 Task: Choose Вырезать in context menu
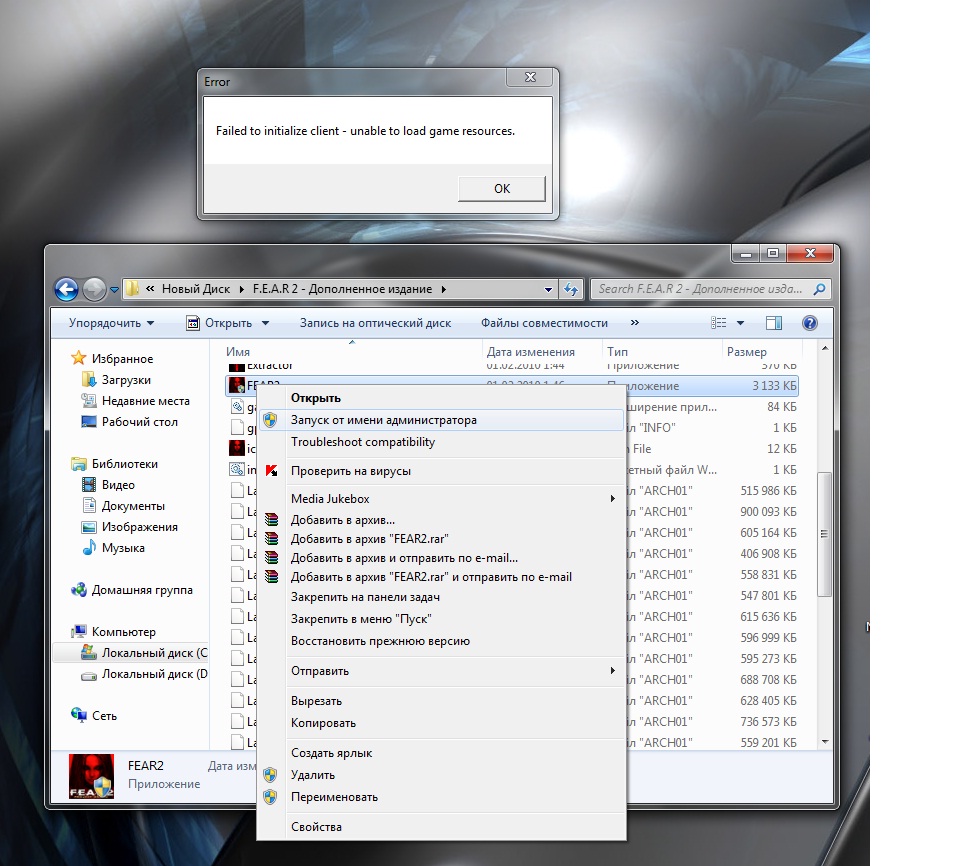click(442, 701)
